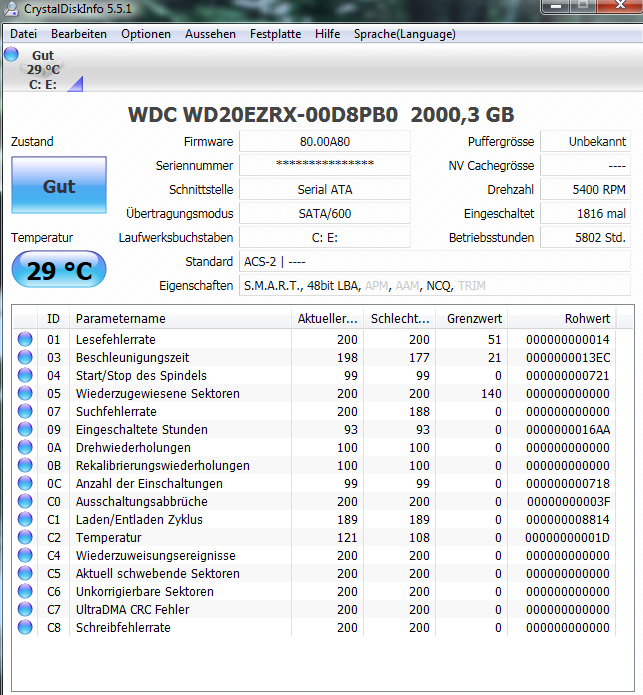This screenshot has width=643, height=695.
Task: Minimize the CrystalDiskInfo window
Action: [x=557, y=6]
